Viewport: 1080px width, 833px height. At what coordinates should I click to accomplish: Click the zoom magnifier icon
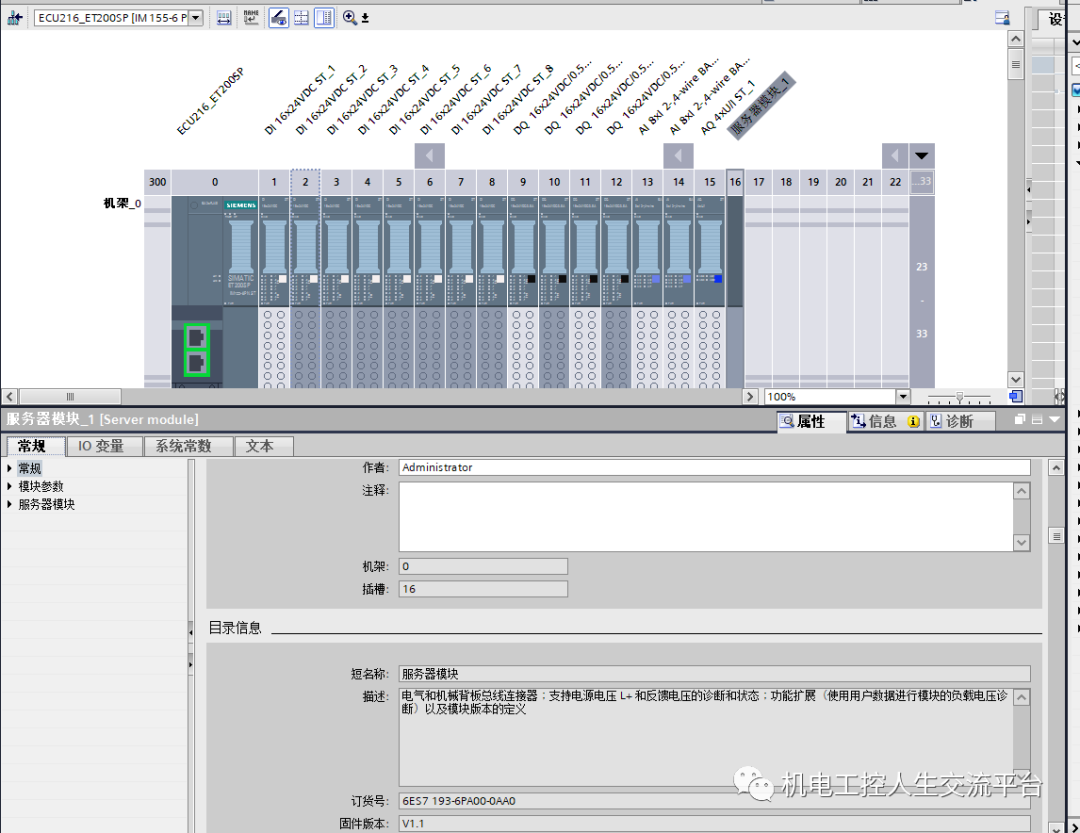point(350,18)
